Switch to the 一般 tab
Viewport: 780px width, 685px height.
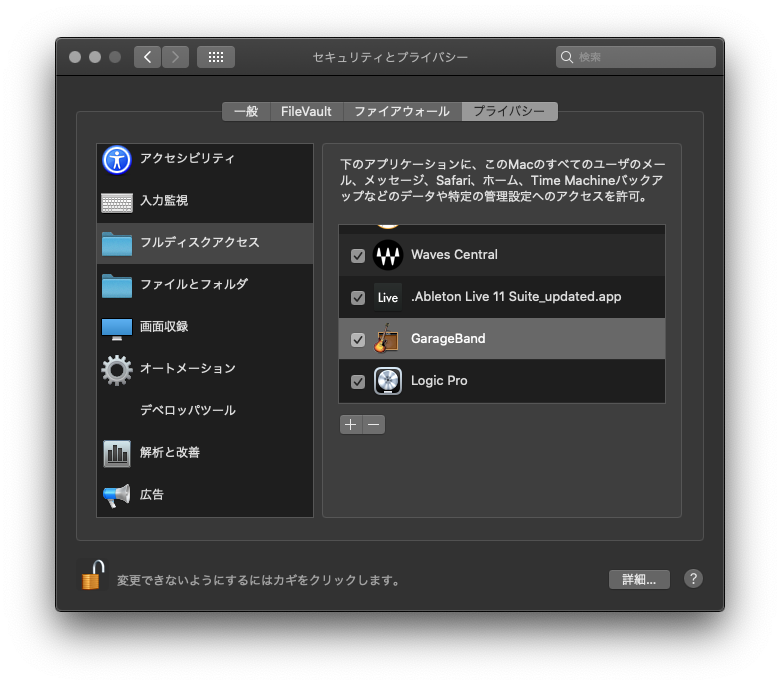[x=246, y=111]
